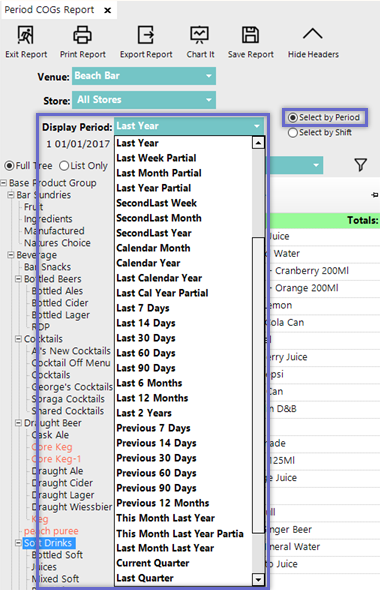Toggle the Display Period combo box arrow

257,126
